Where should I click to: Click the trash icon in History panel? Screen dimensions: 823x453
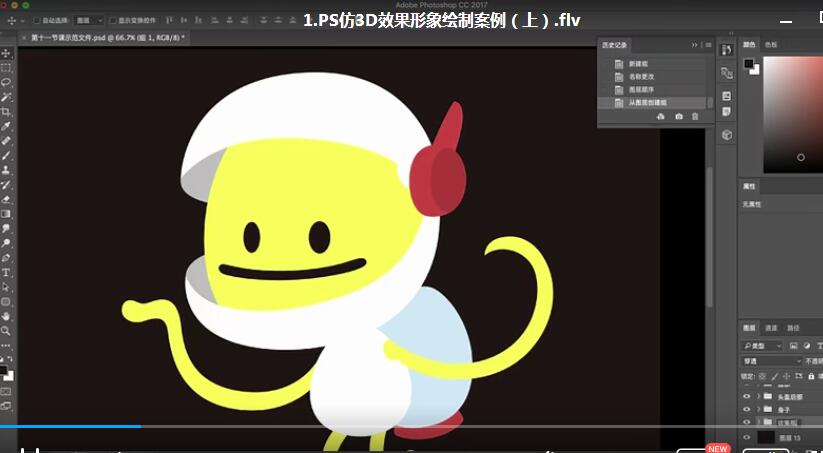(x=696, y=117)
